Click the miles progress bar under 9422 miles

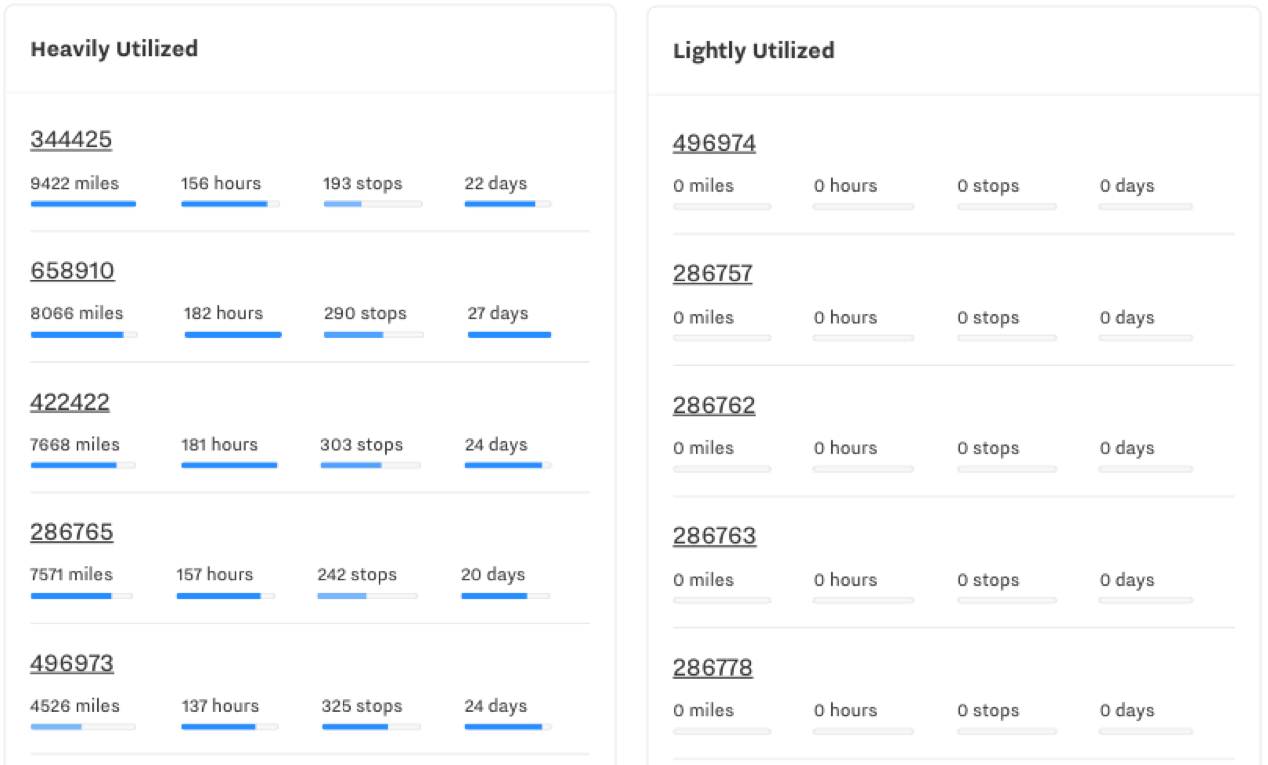83,204
